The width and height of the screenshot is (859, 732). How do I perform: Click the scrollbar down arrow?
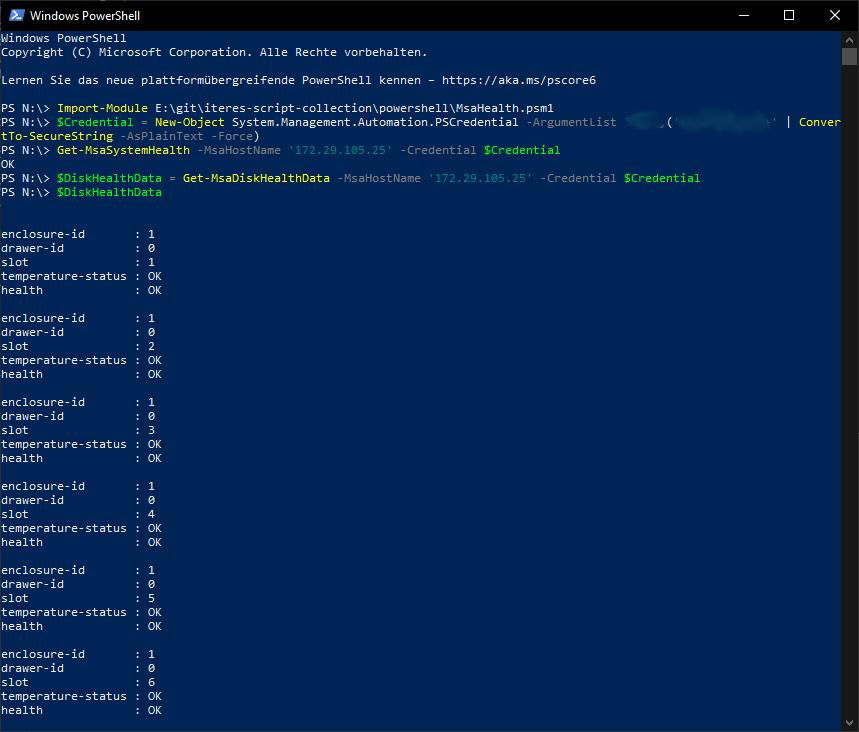pos(849,722)
